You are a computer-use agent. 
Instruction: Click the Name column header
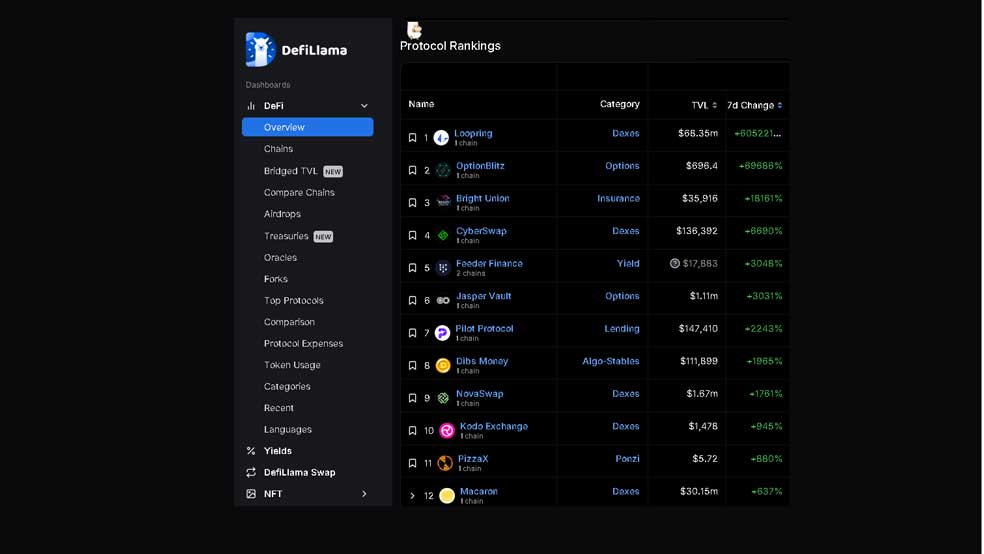tap(421, 104)
